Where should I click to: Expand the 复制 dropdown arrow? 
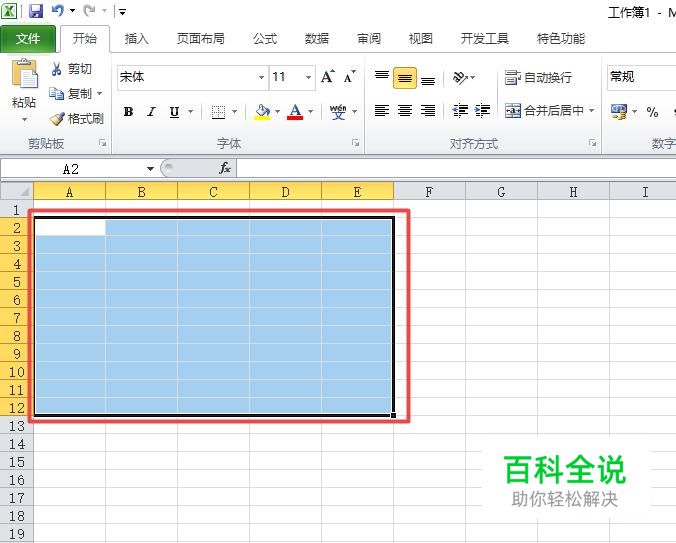coord(100,94)
